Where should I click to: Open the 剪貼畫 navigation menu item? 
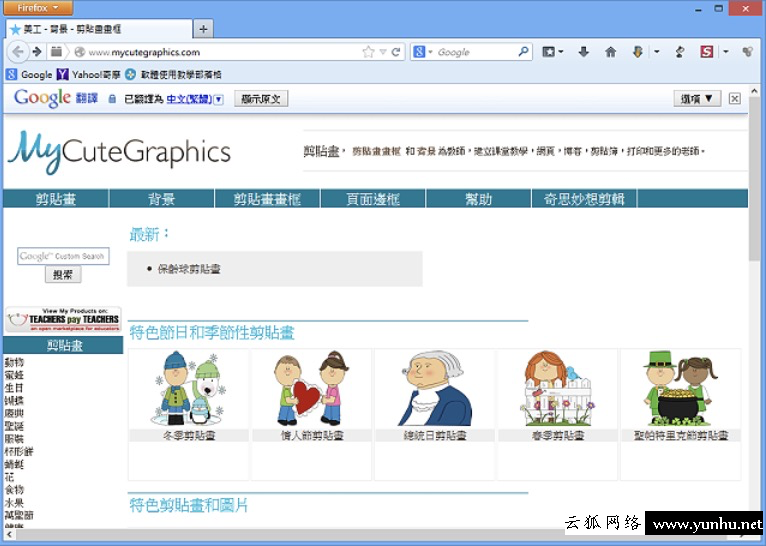[56, 199]
